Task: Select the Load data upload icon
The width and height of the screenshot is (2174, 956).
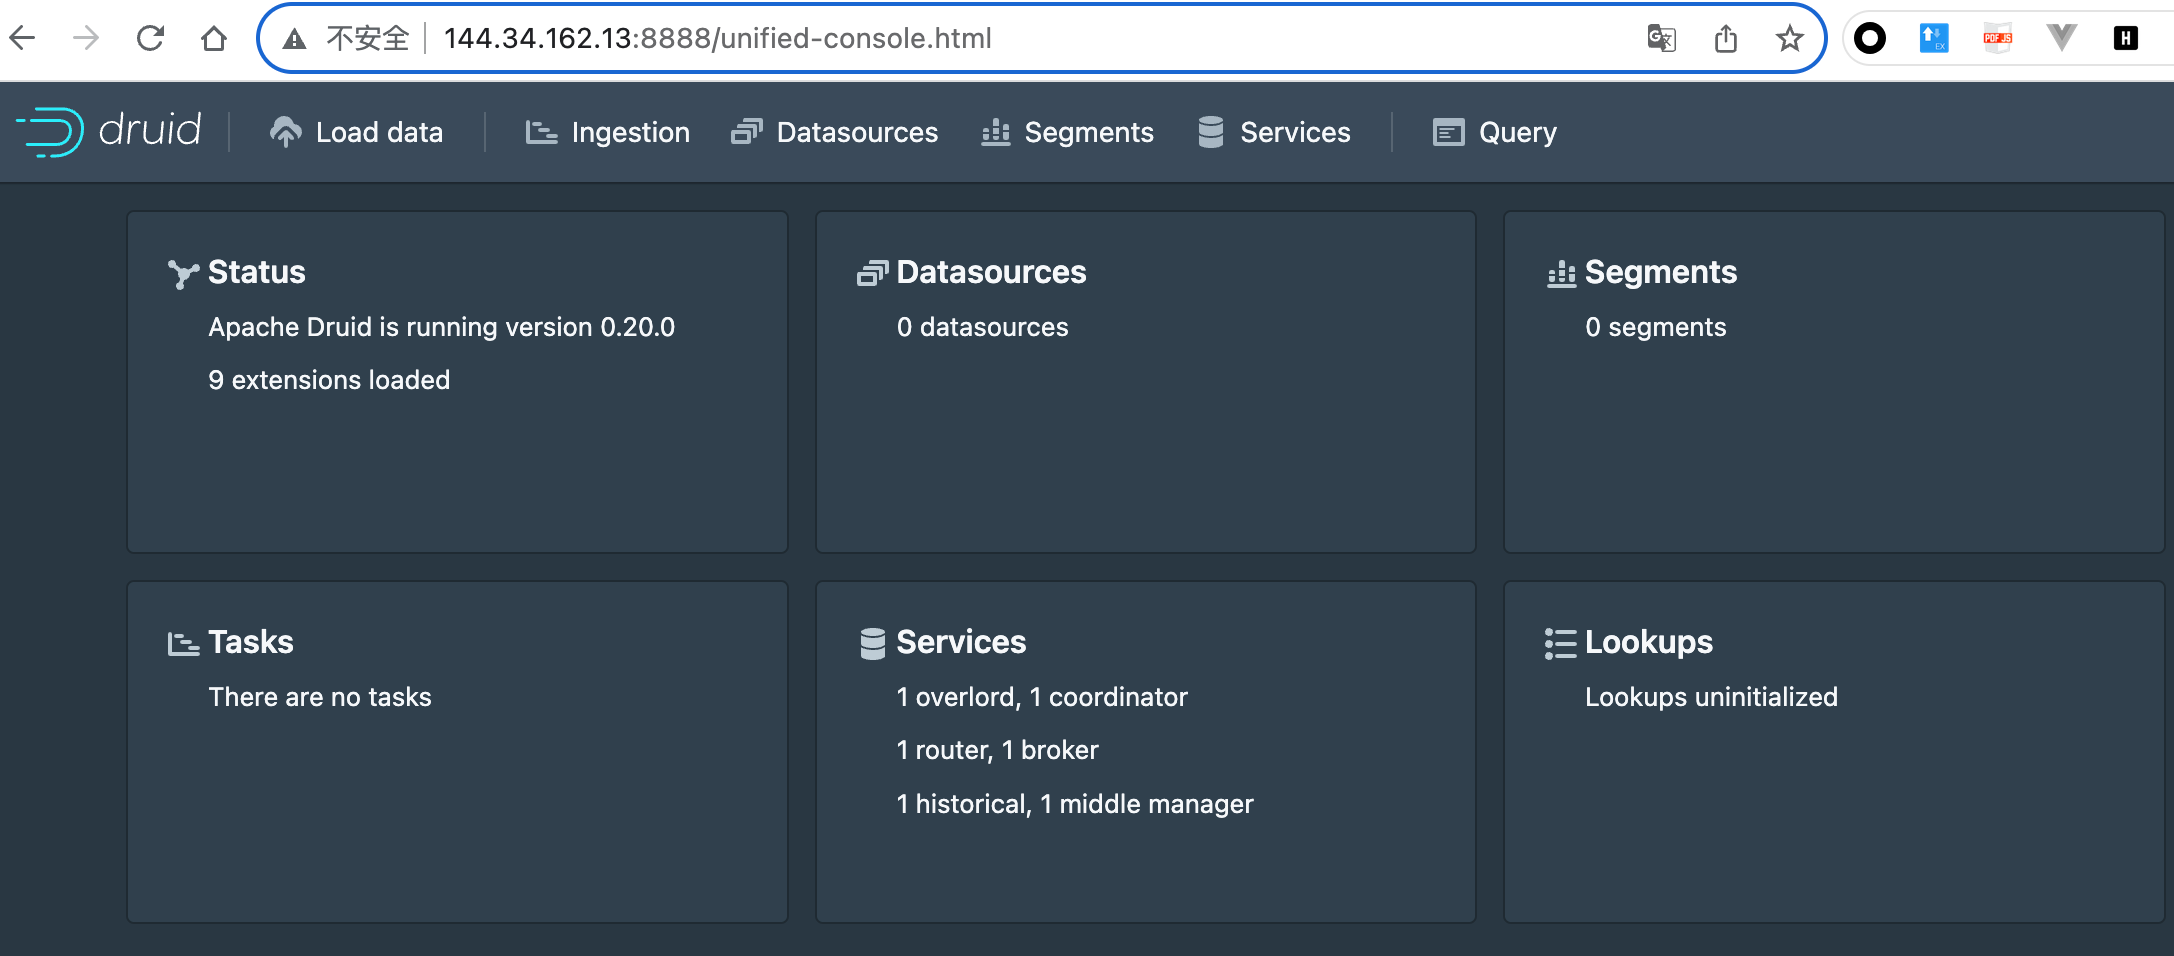Action: pyautogui.click(x=285, y=131)
